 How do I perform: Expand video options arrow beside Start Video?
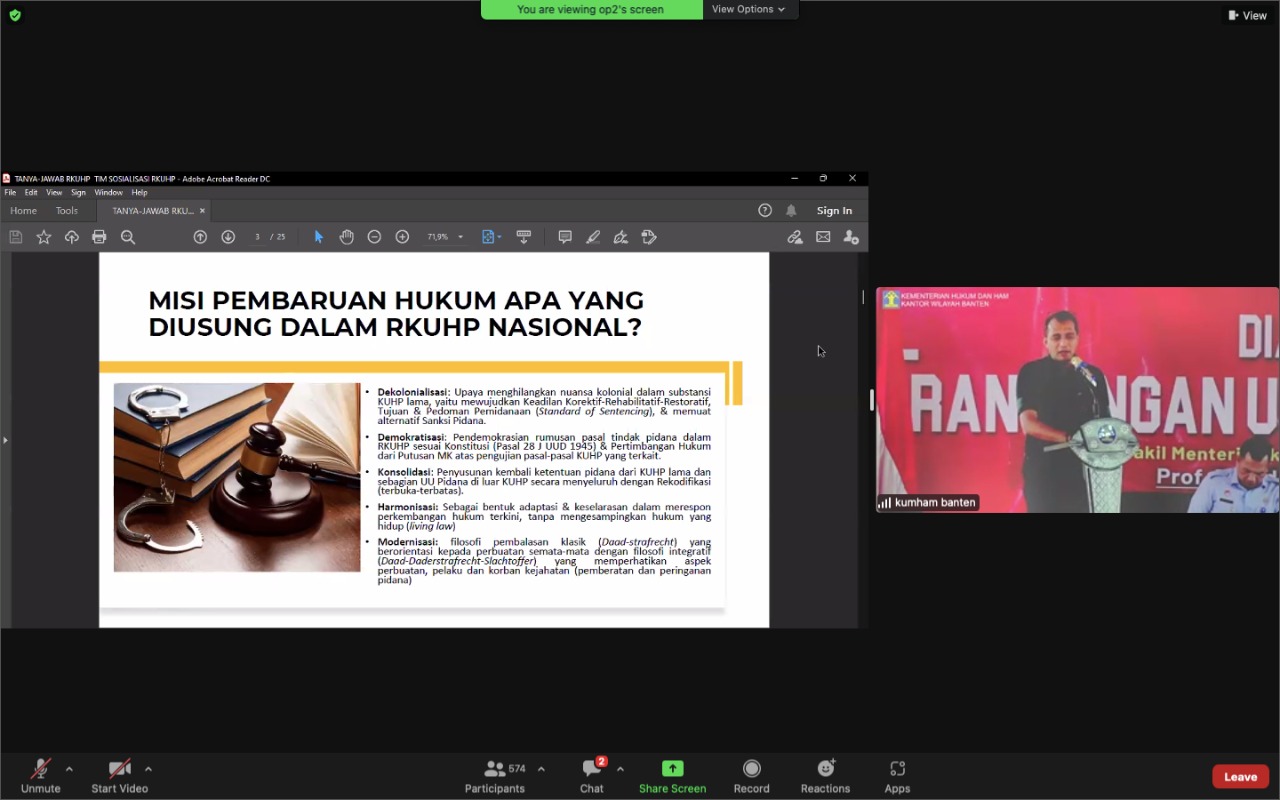(x=148, y=769)
